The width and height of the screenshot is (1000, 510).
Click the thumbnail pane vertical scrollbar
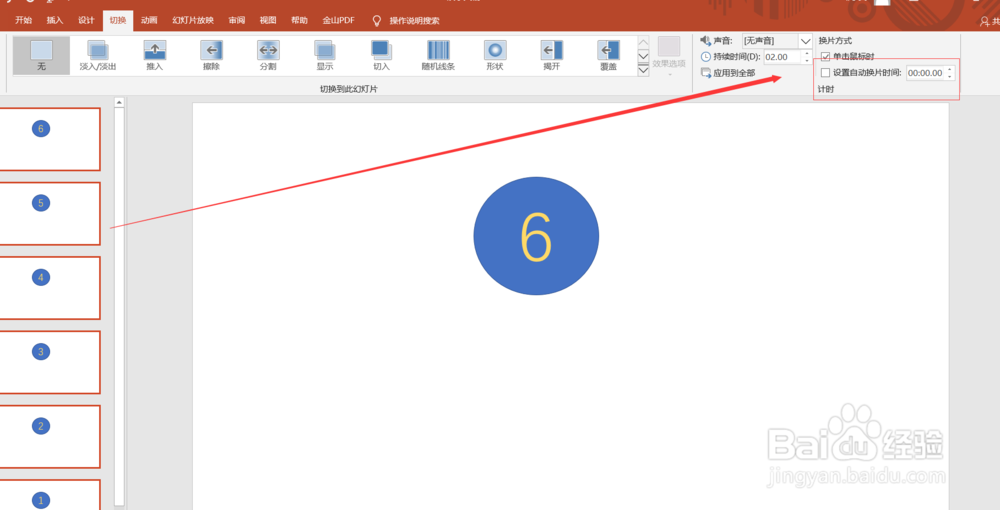119,306
